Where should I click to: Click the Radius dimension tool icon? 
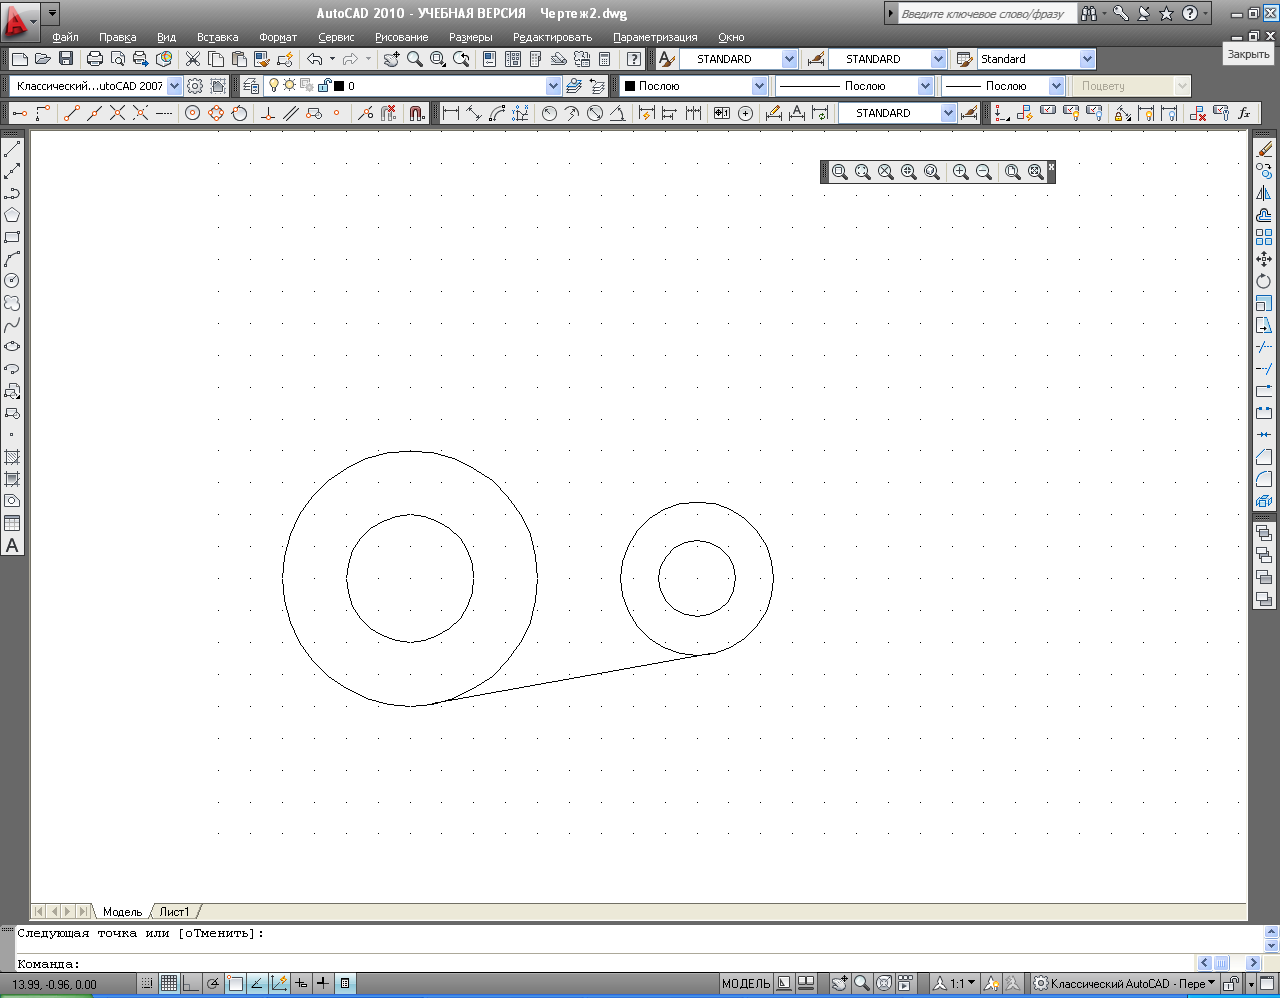549,113
